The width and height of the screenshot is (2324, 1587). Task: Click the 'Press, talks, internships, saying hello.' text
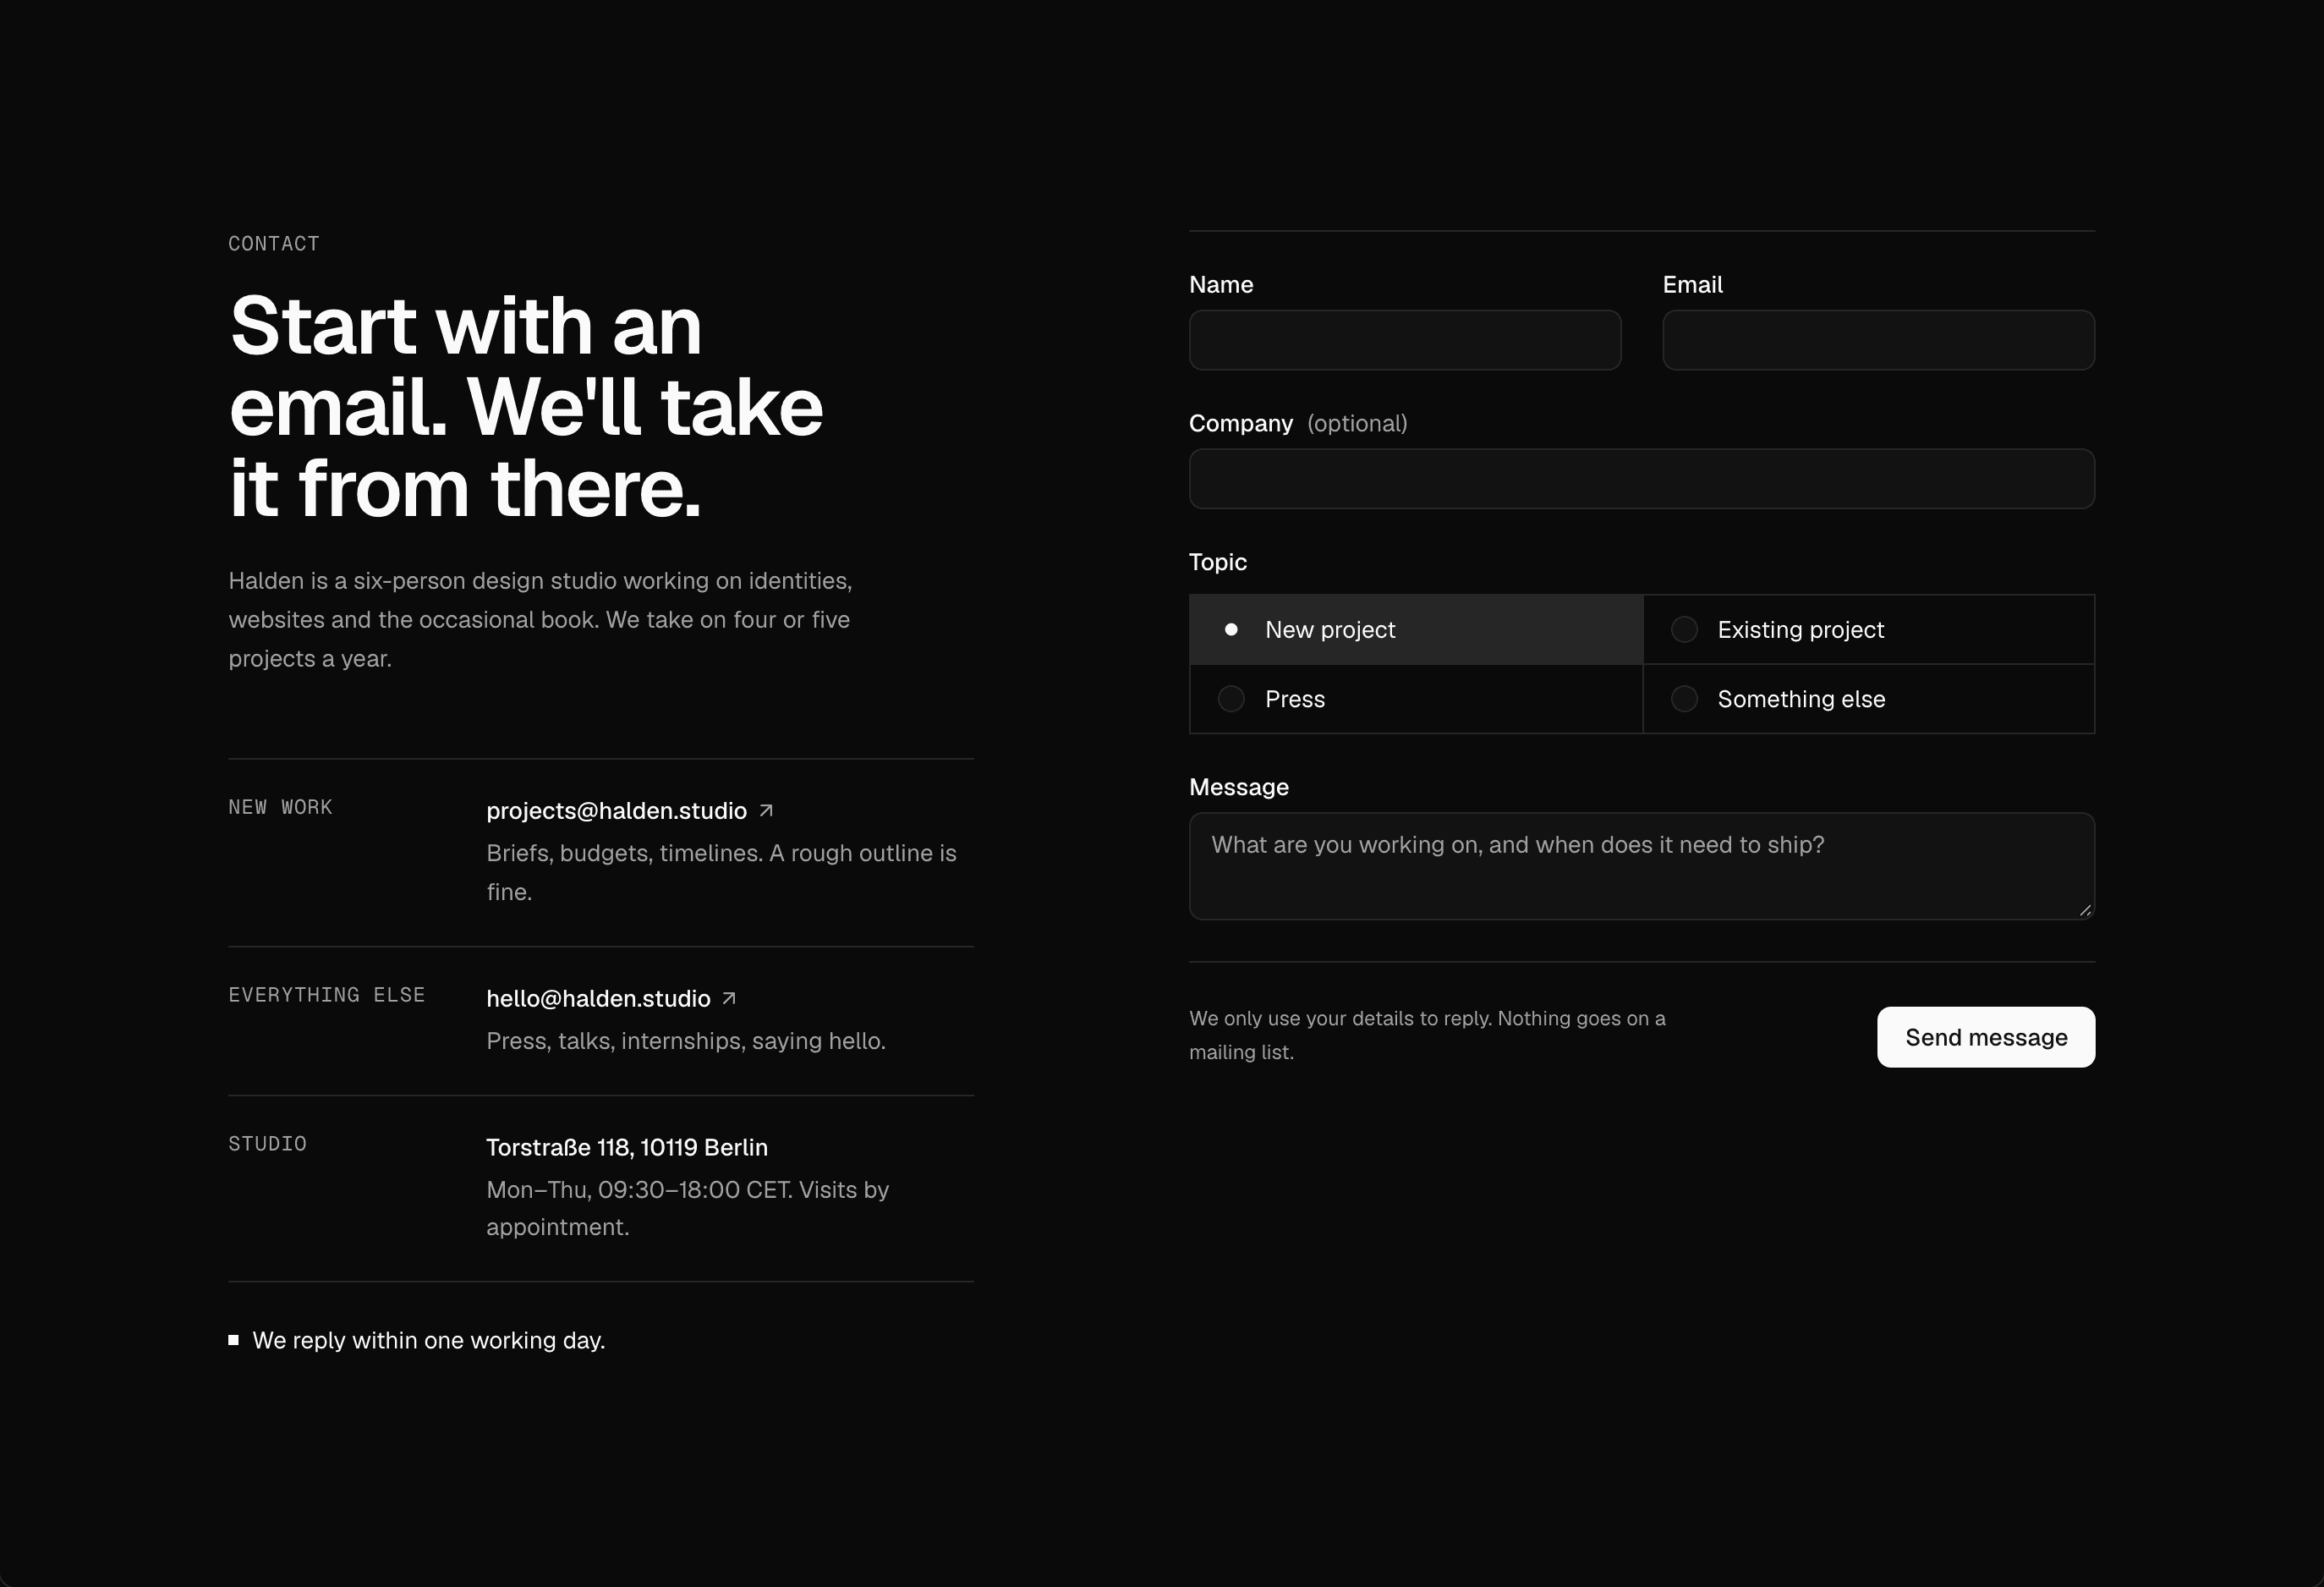click(x=686, y=1041)
